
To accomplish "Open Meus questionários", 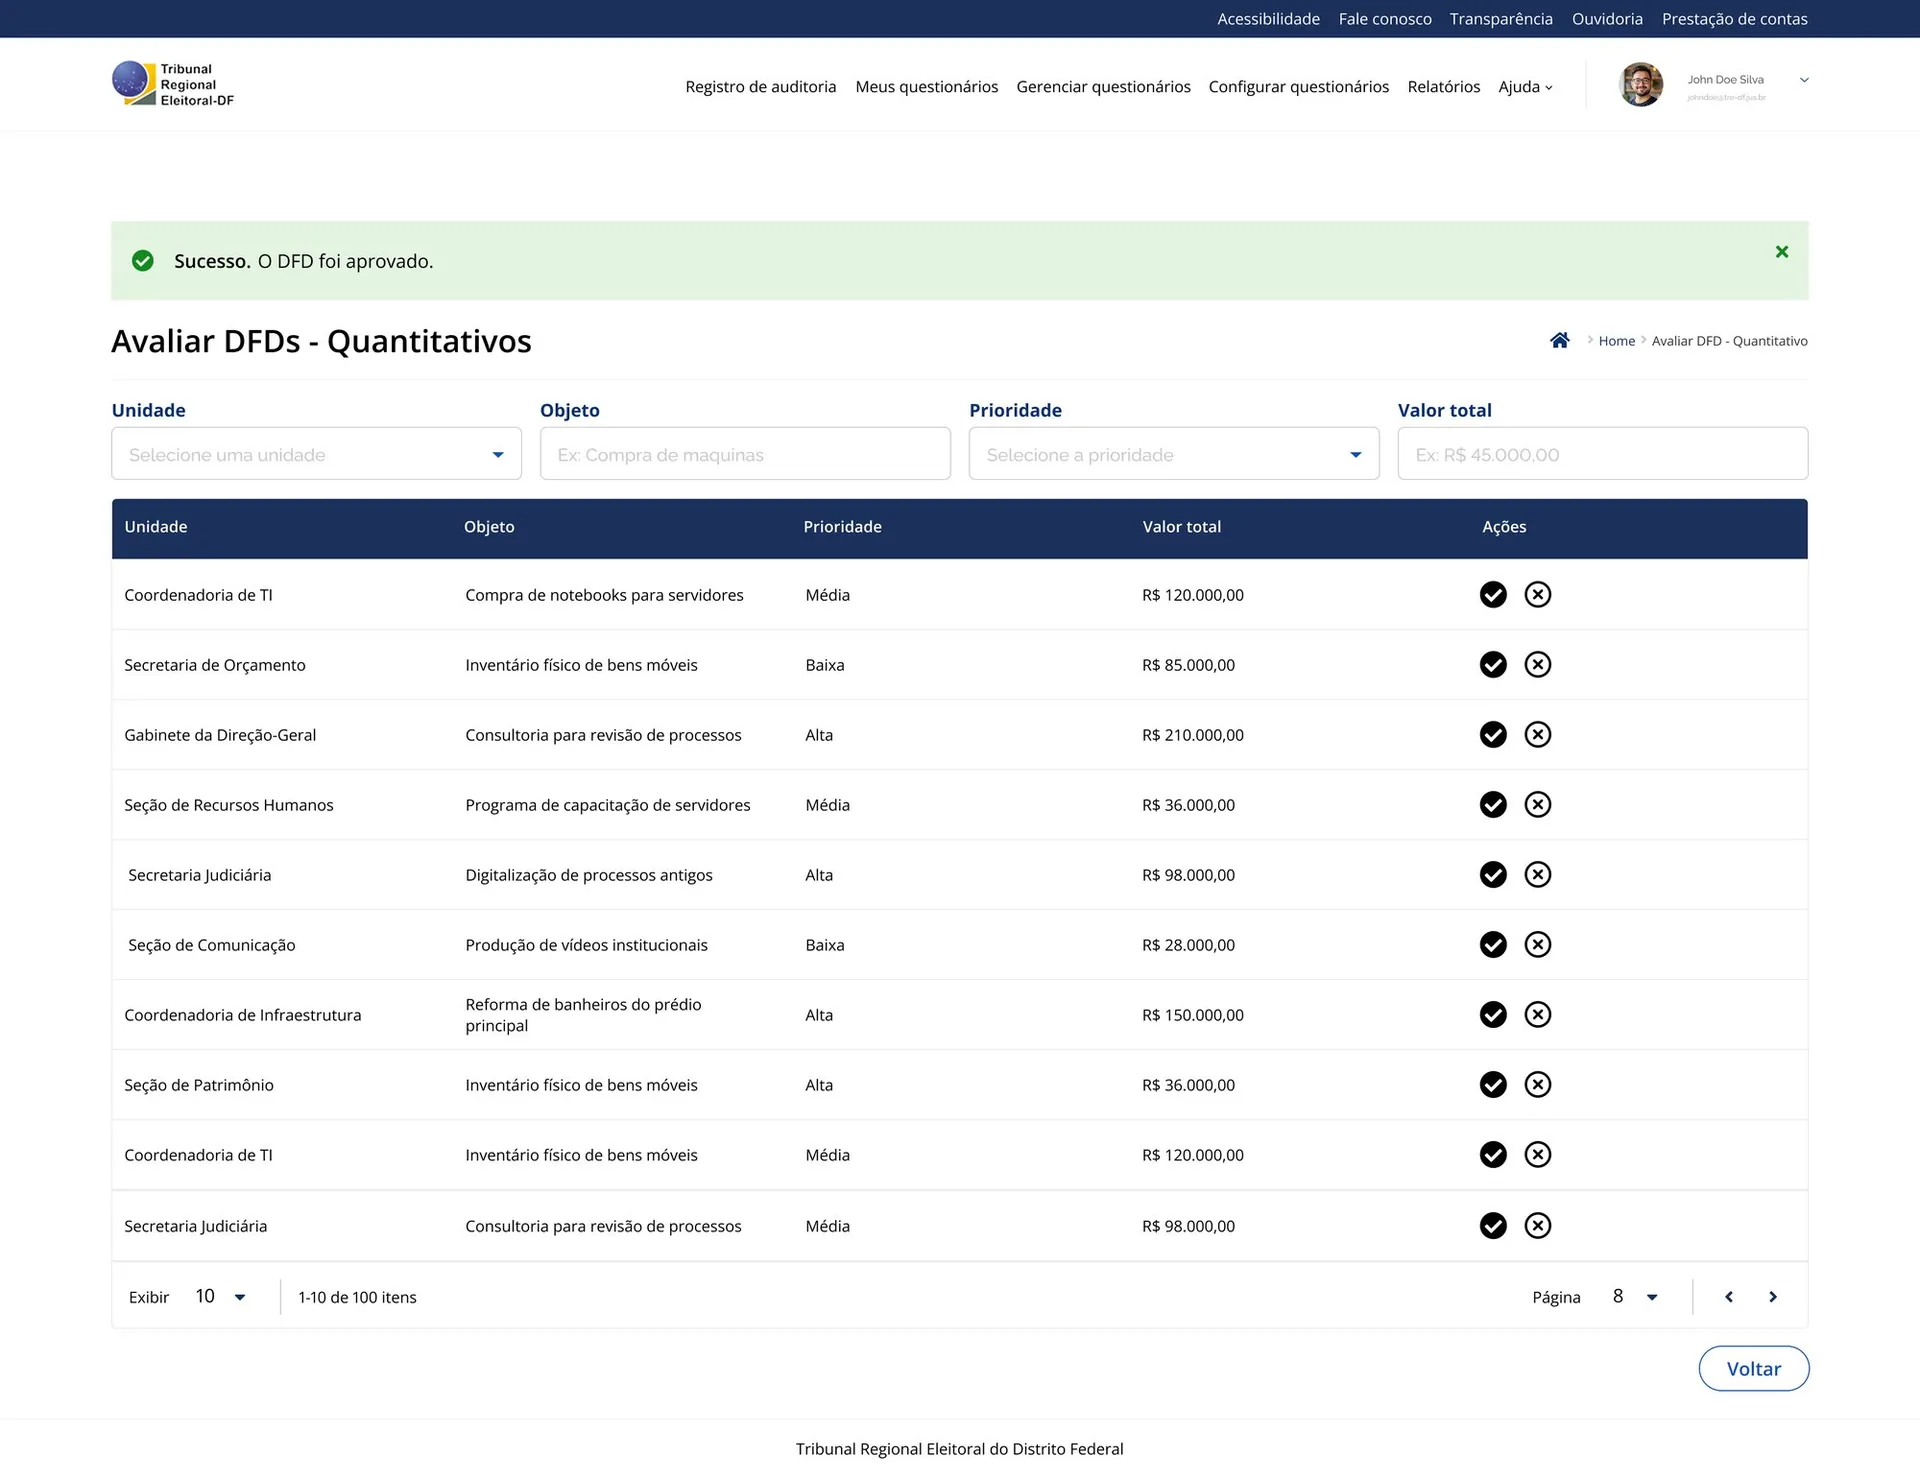I will [x=927, y=87].
